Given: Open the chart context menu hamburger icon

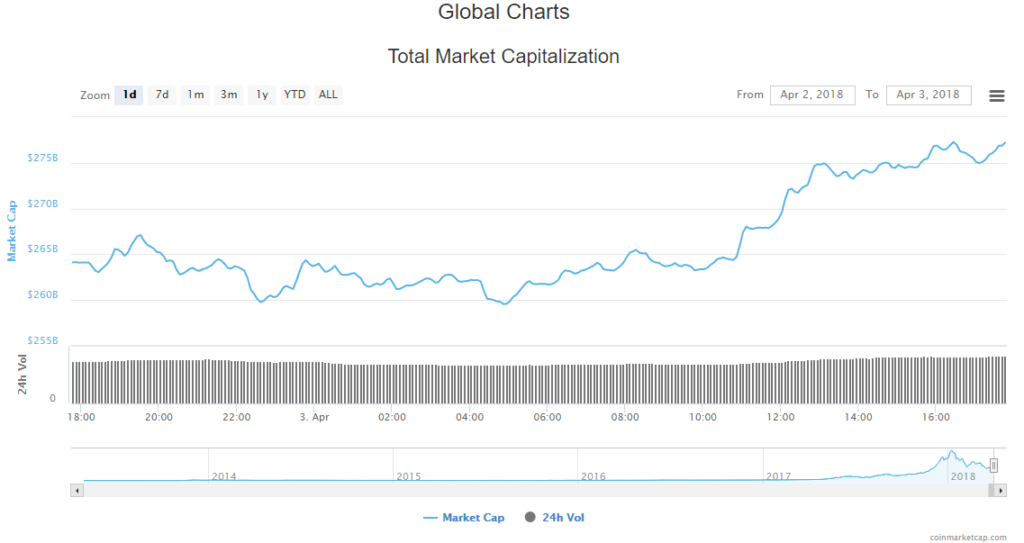Looking at the screenshot, I should 996,95.
